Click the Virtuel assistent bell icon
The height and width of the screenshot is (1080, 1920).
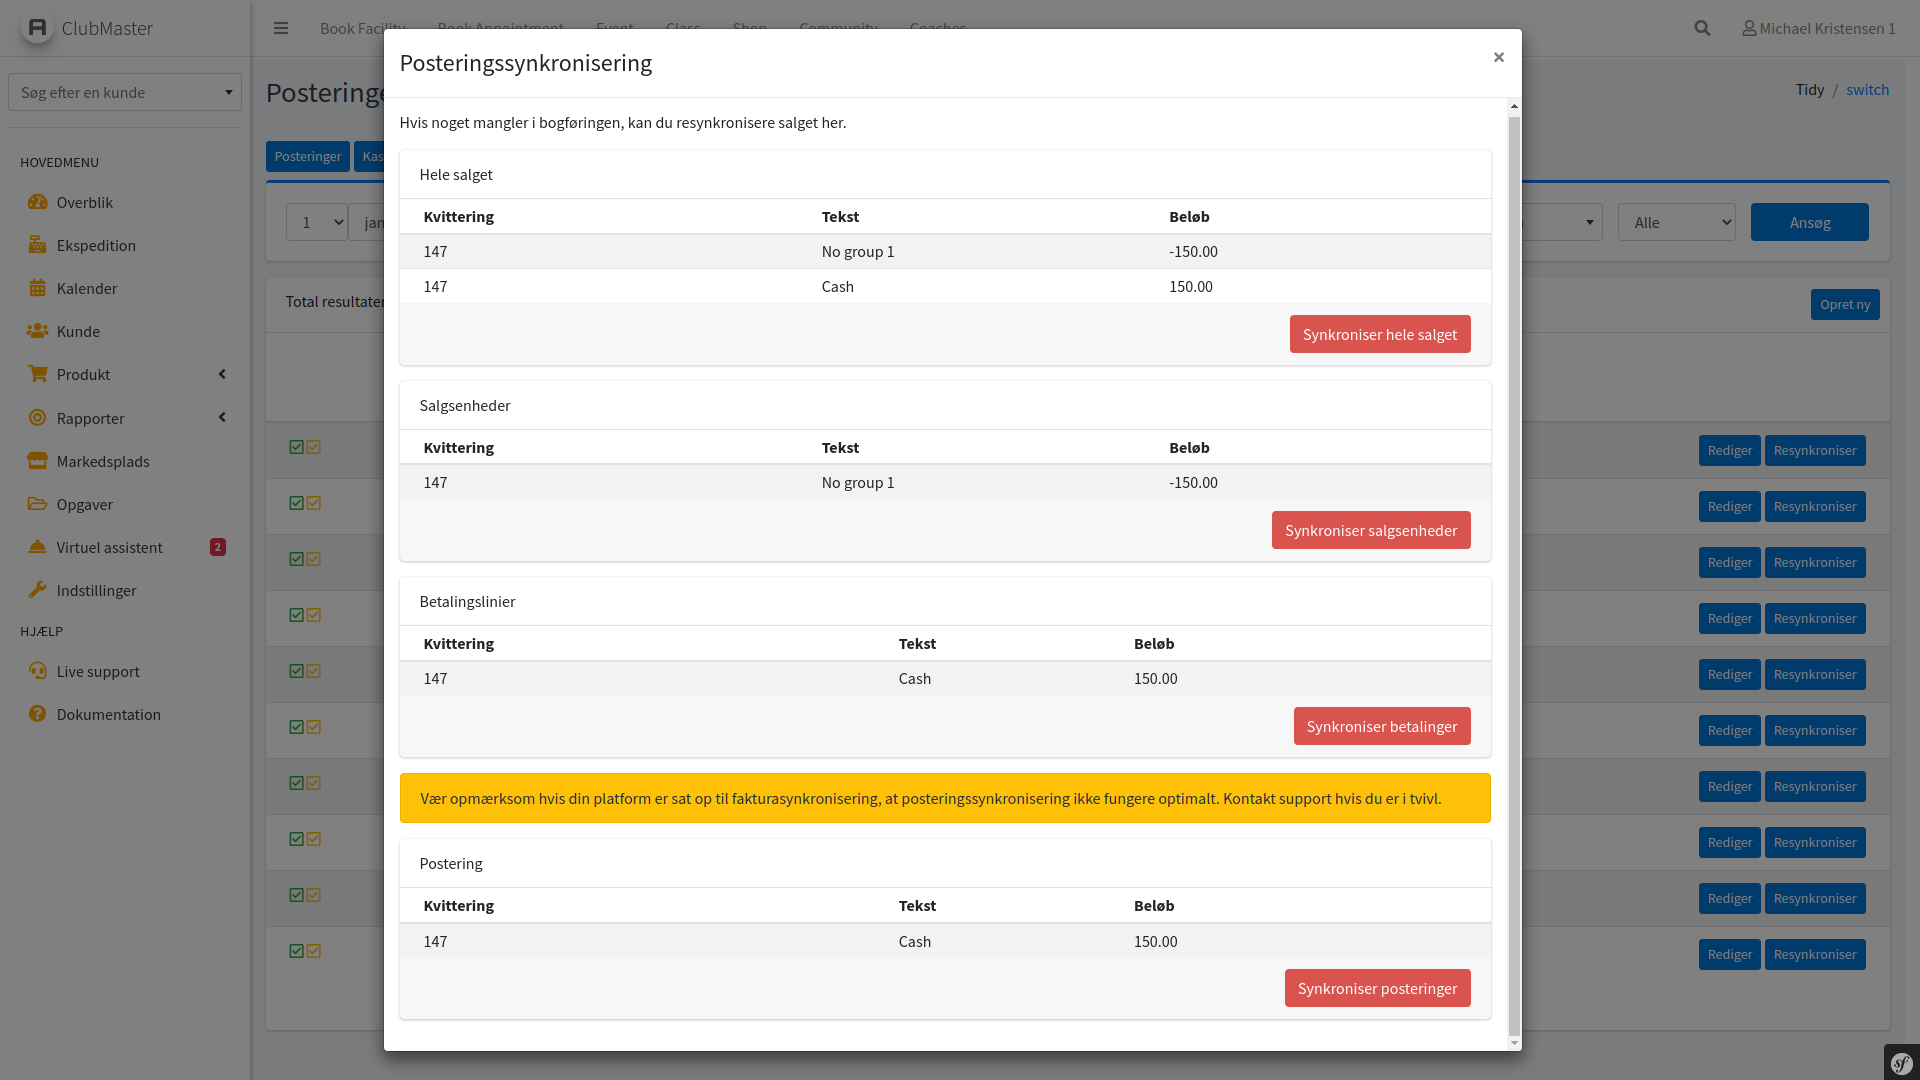37,547
